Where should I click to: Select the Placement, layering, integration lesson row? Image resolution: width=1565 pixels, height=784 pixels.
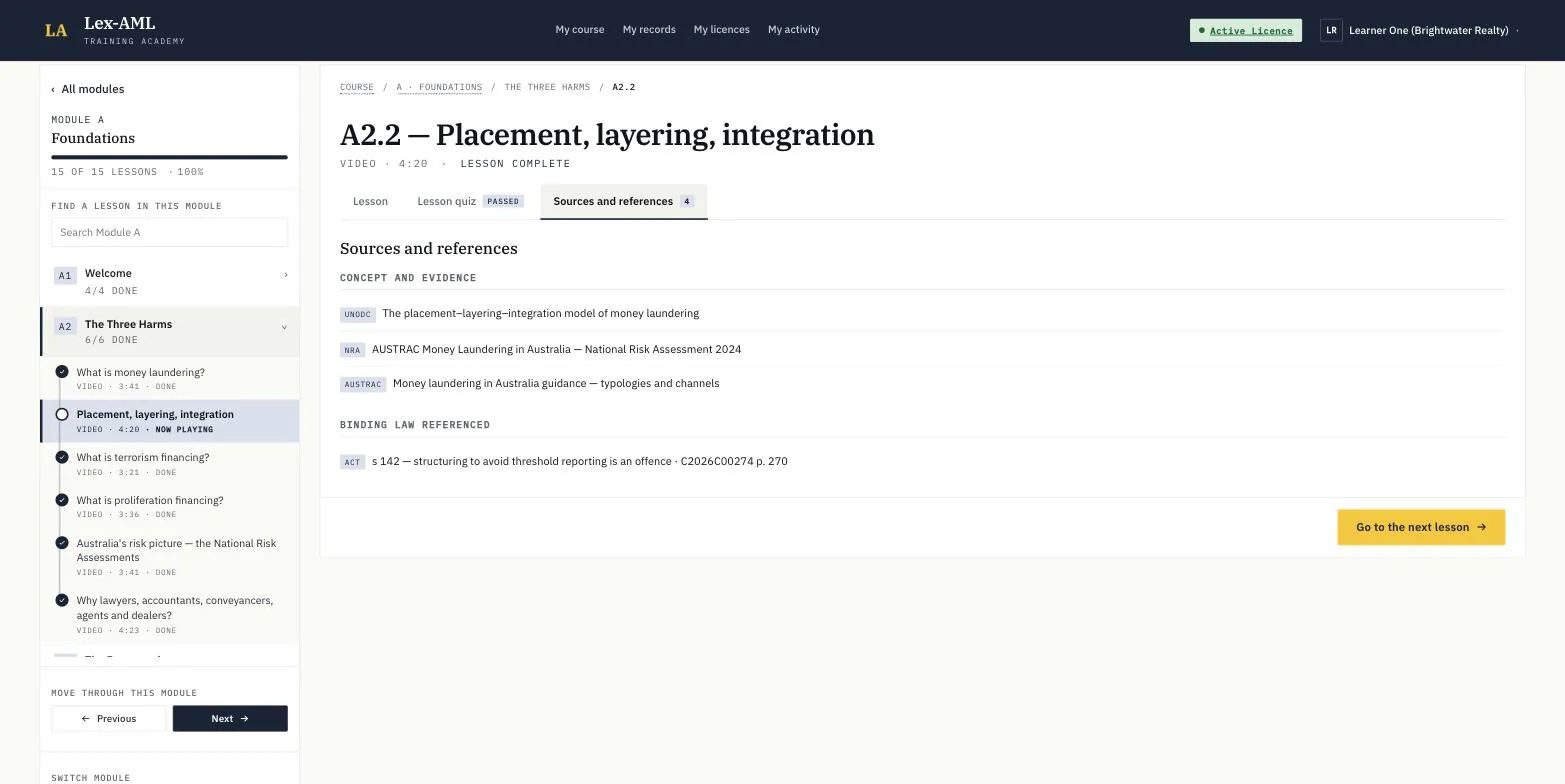(x=170, y=421)
